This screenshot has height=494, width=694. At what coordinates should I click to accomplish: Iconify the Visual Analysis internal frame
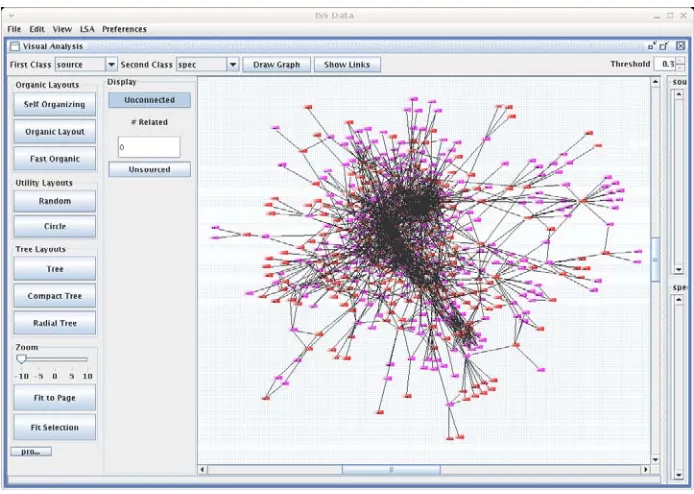coord(652,46)
